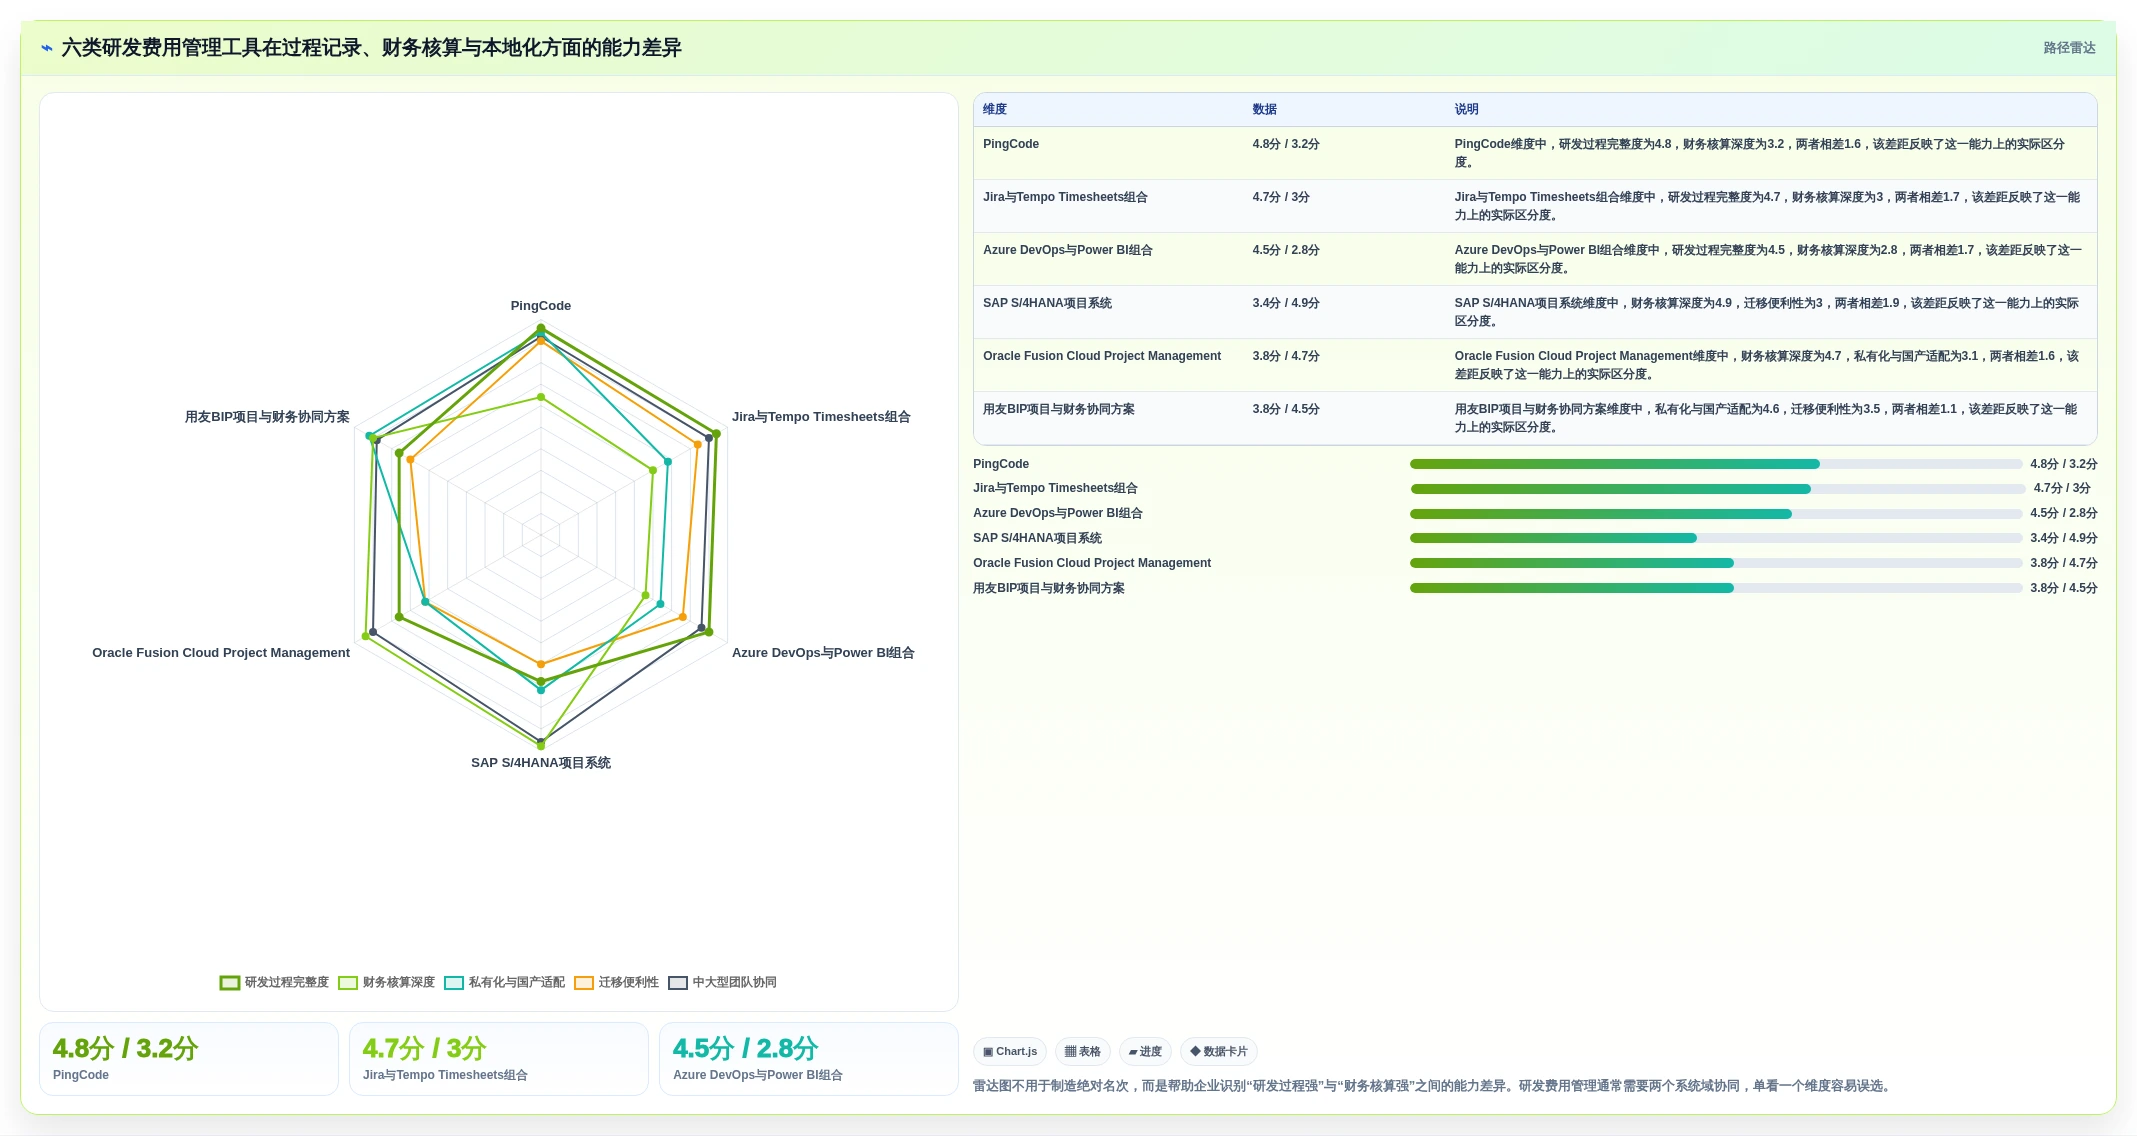Select the Jira与Tempo Timesheets组合 table row name
The image size is (2137, 1136).
tap(1065, 198)
